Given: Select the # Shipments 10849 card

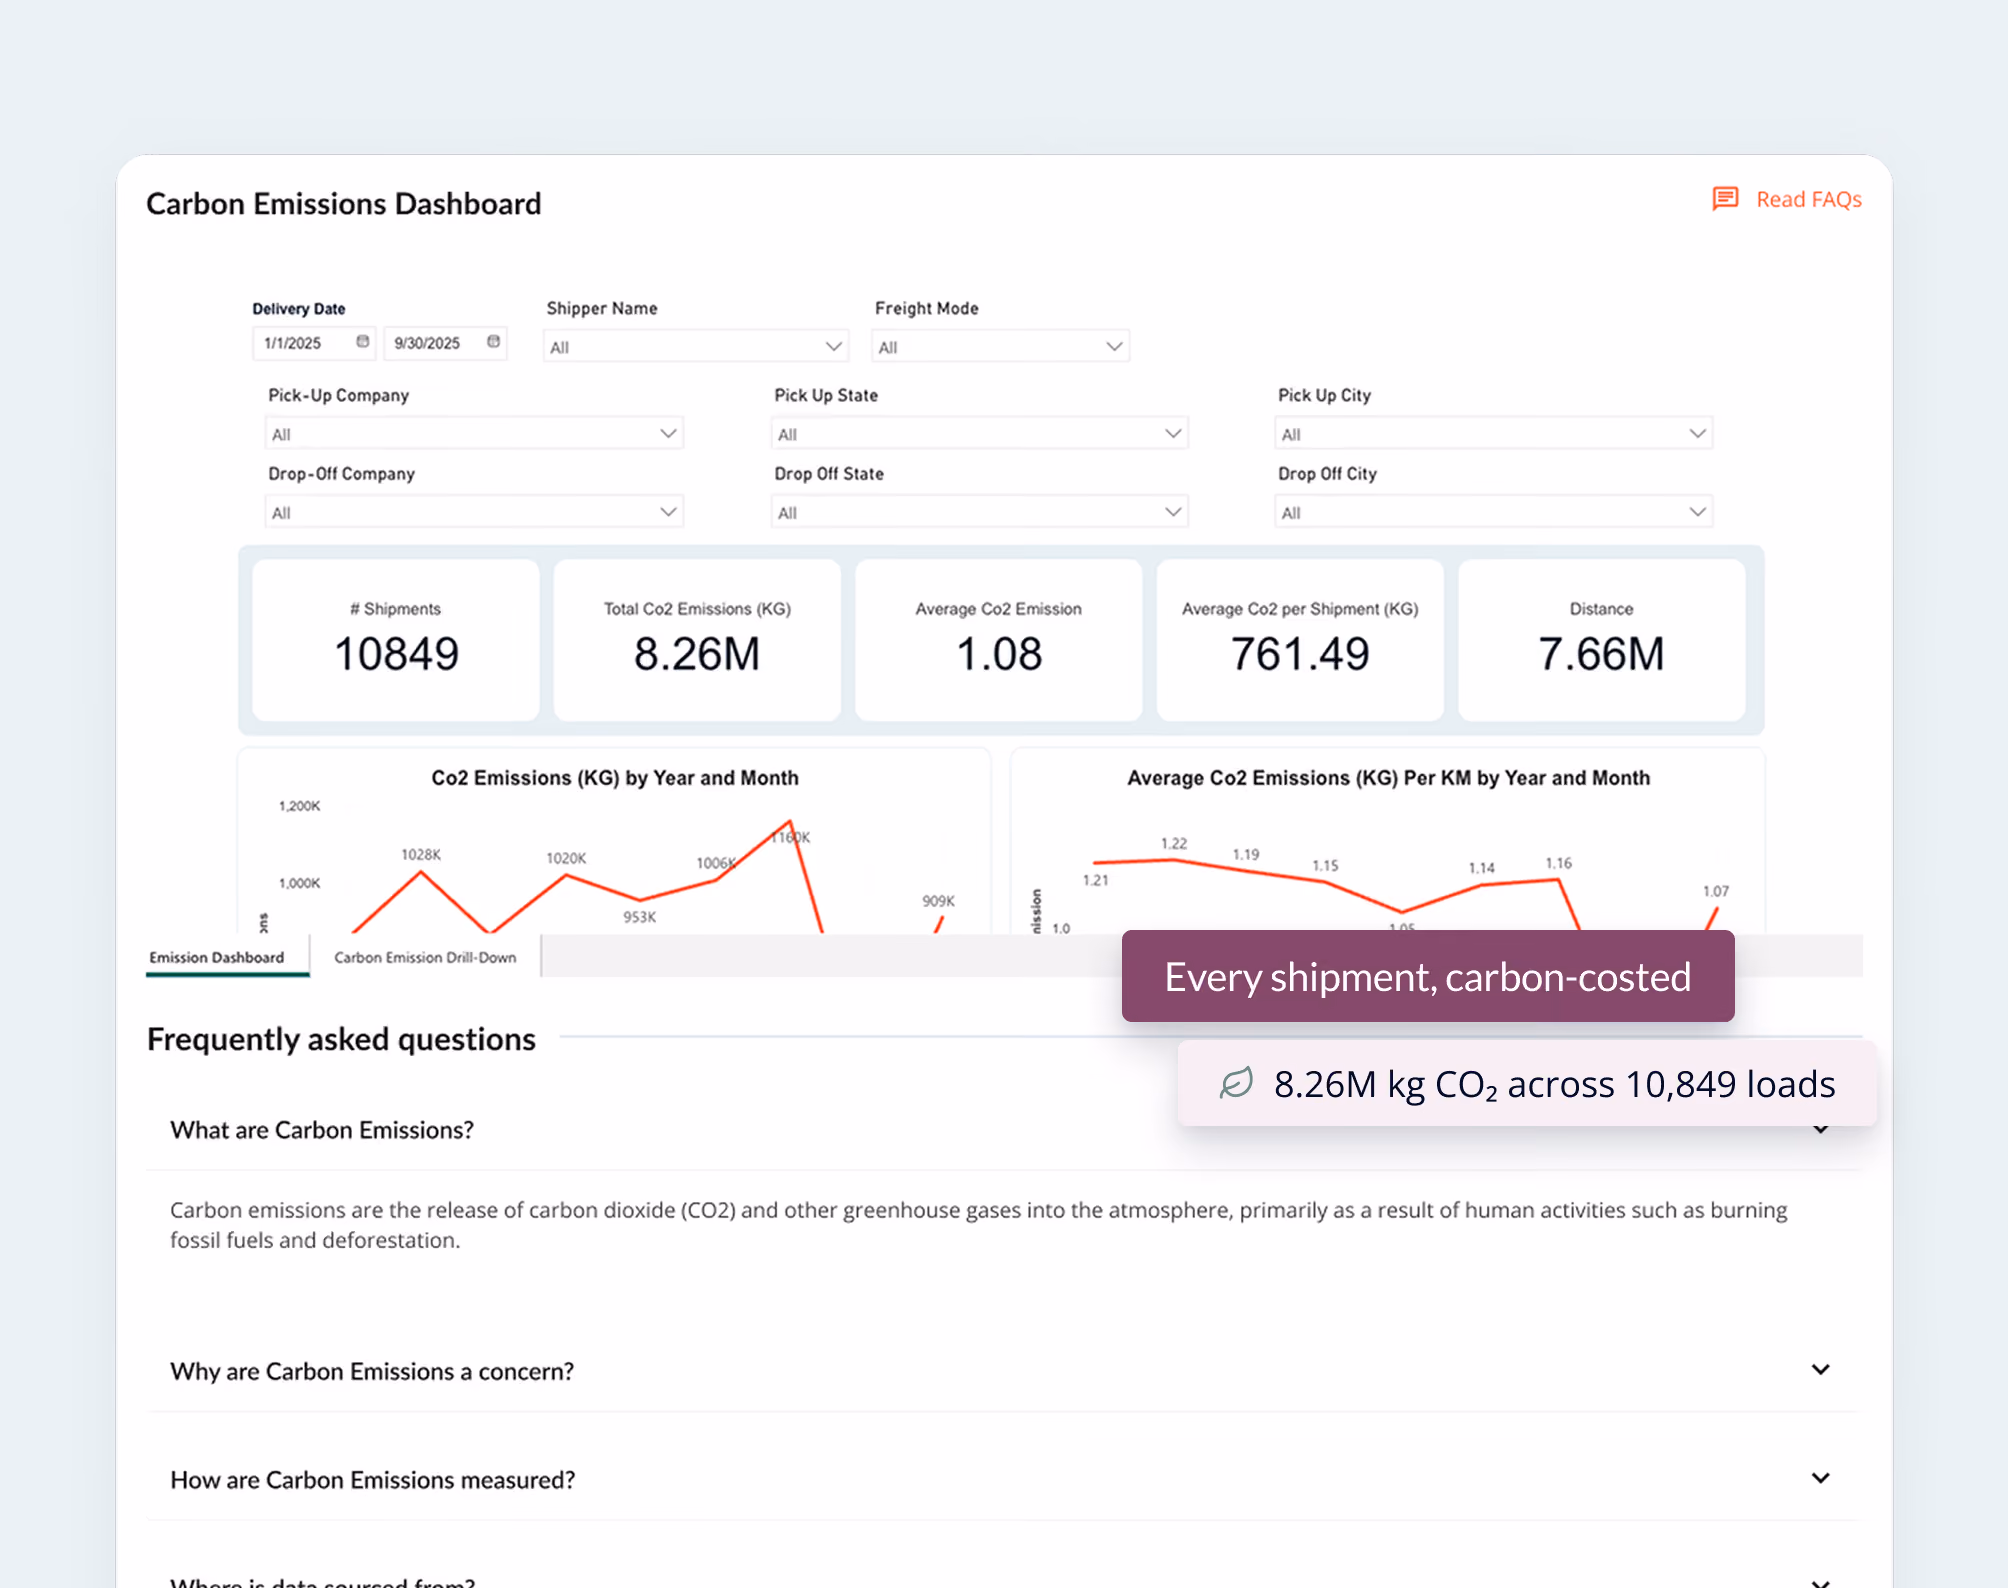Looking at the screenshot, I should [x=396, y=640].
